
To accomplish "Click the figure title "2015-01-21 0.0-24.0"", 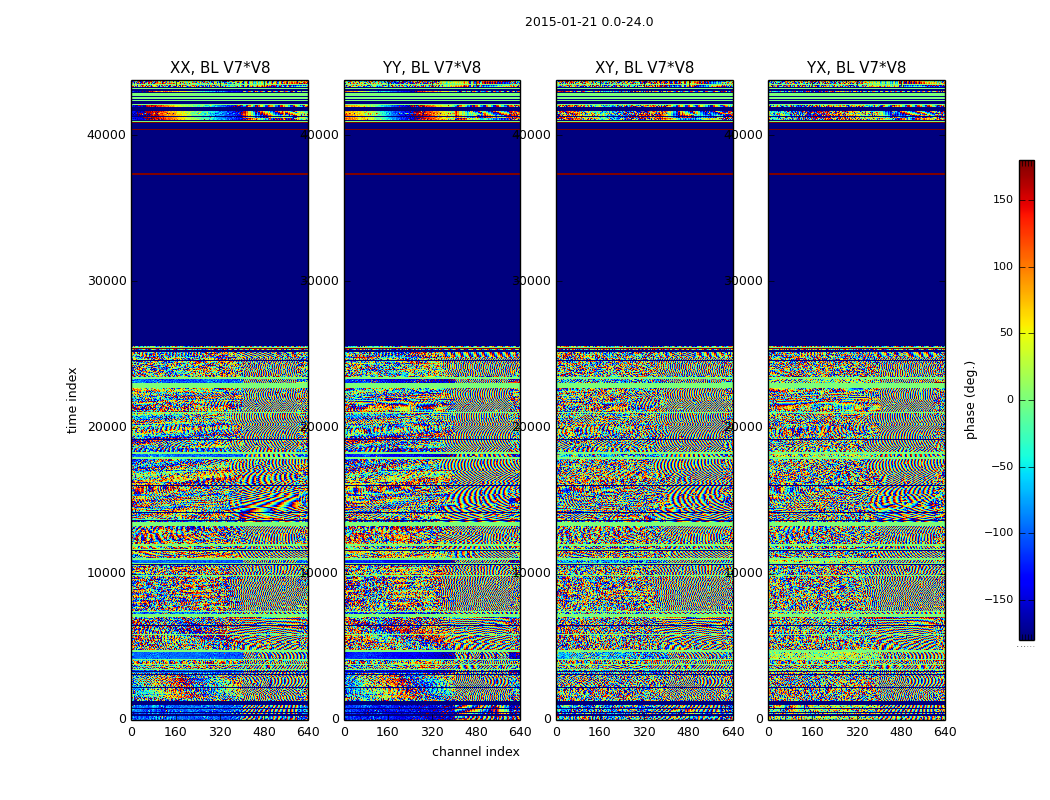I will 589,22.
